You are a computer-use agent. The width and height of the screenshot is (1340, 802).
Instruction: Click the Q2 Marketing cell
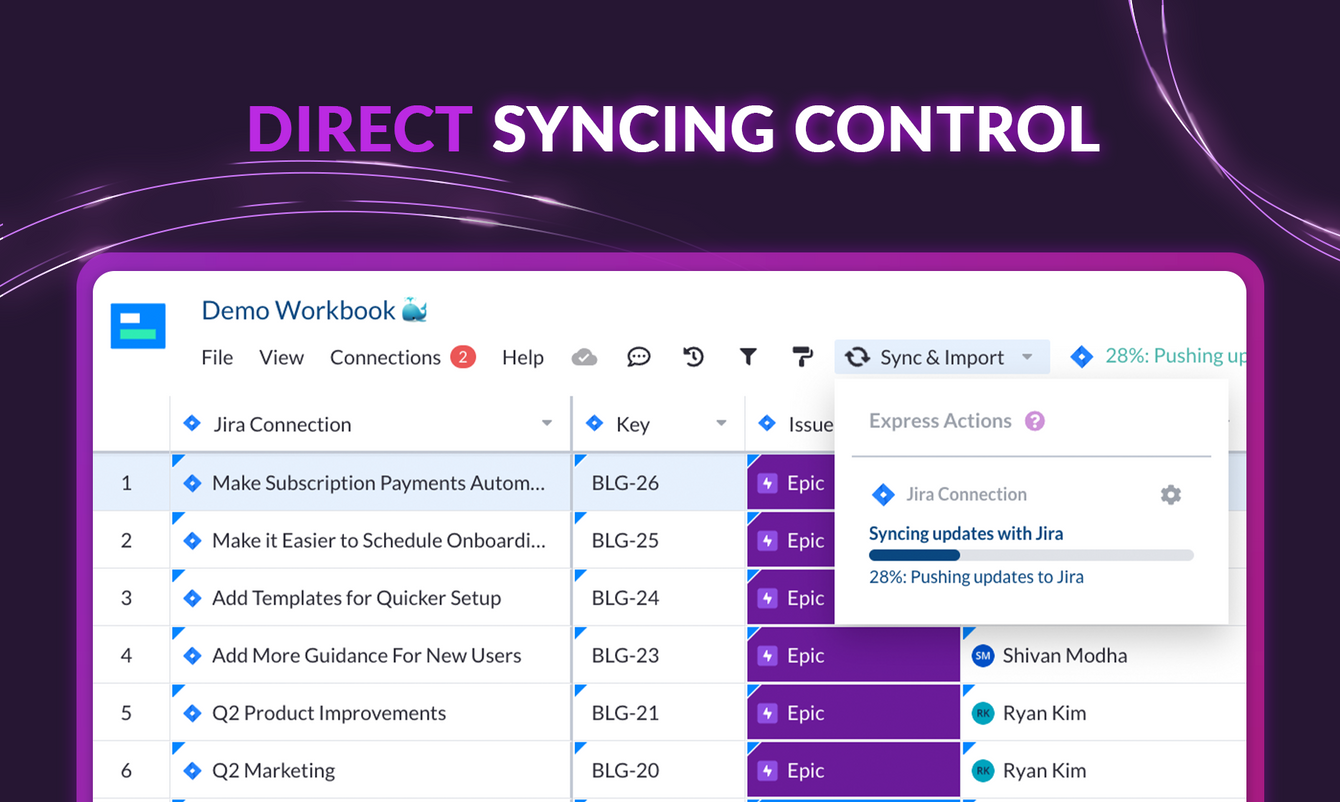click(370, 771)
